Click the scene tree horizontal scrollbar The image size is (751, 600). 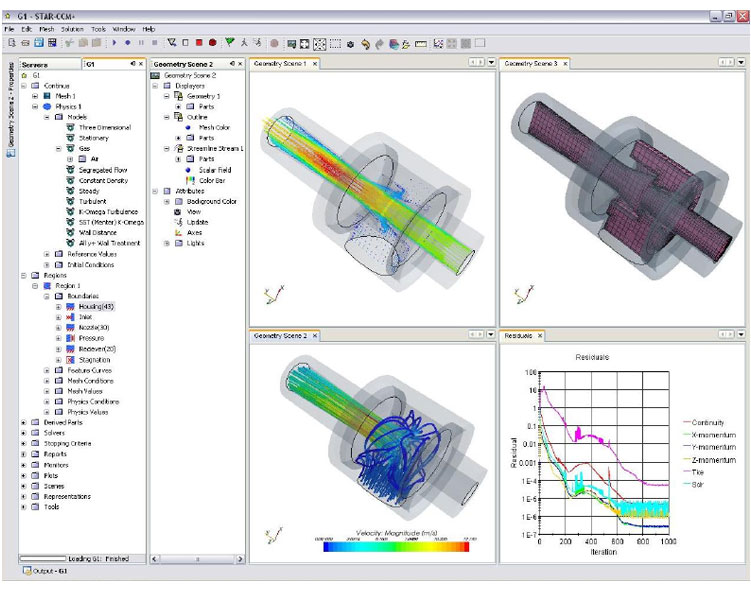[197, 559]
